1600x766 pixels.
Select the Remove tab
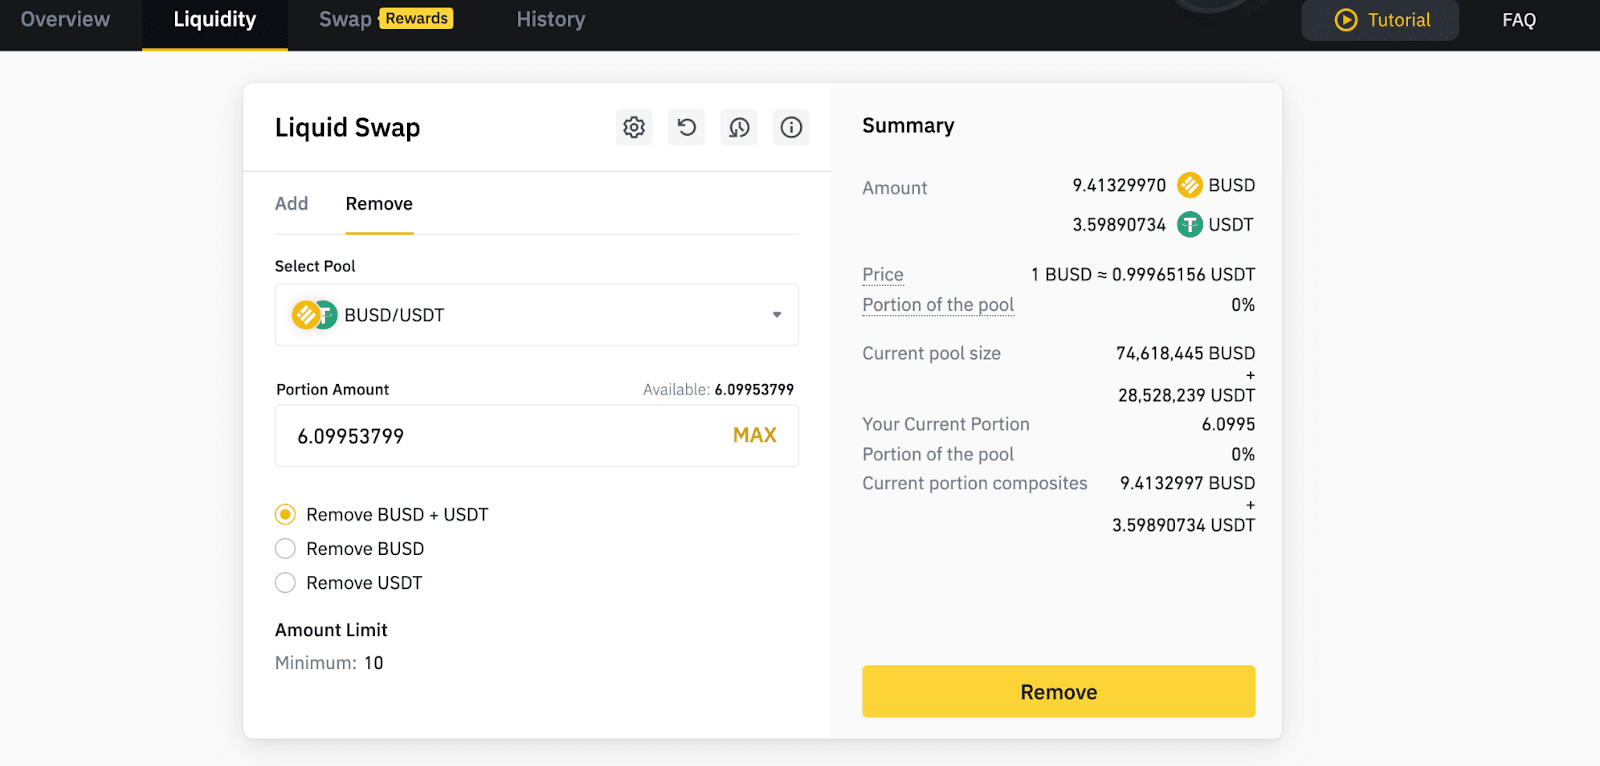[379, 203]
